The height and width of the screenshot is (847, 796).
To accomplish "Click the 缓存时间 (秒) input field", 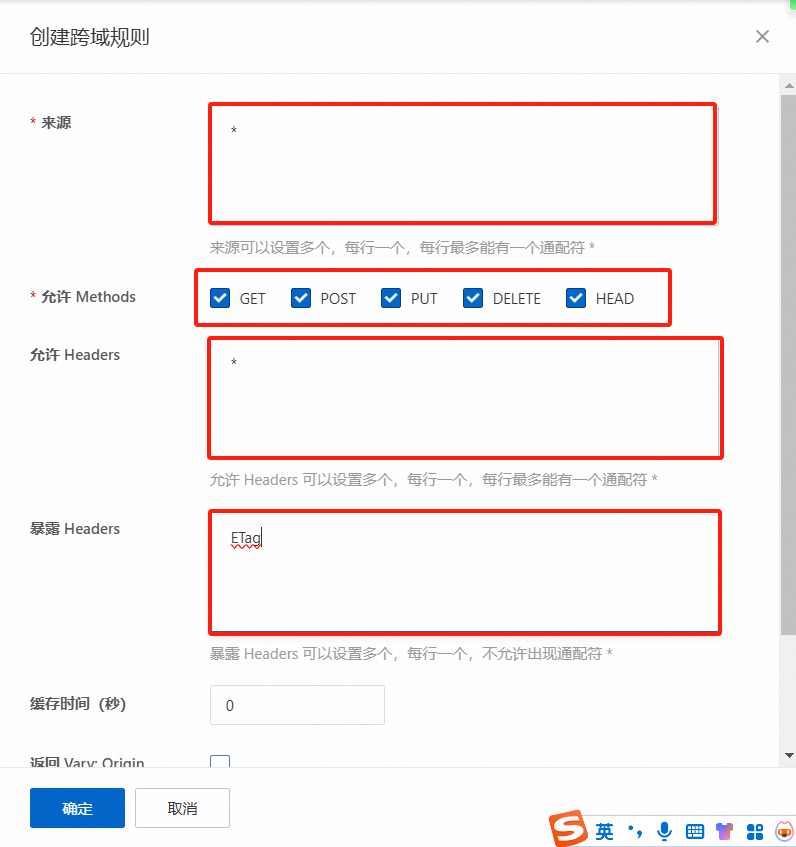I will 297,705.
